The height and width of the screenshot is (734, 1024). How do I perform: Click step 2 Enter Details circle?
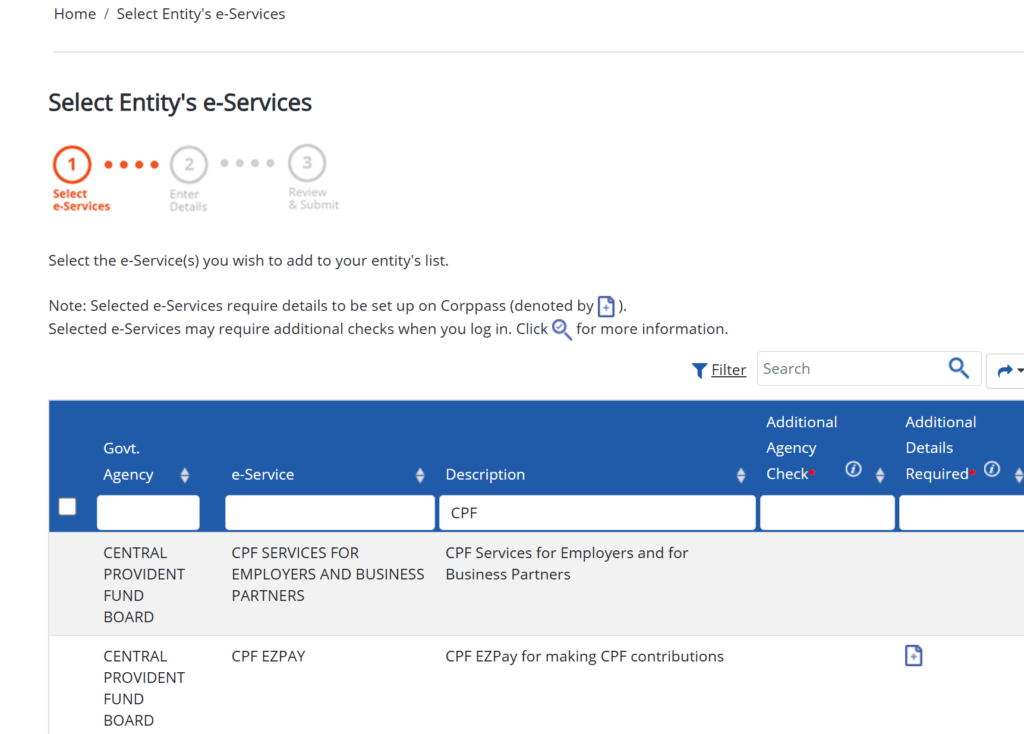point(189,164)
